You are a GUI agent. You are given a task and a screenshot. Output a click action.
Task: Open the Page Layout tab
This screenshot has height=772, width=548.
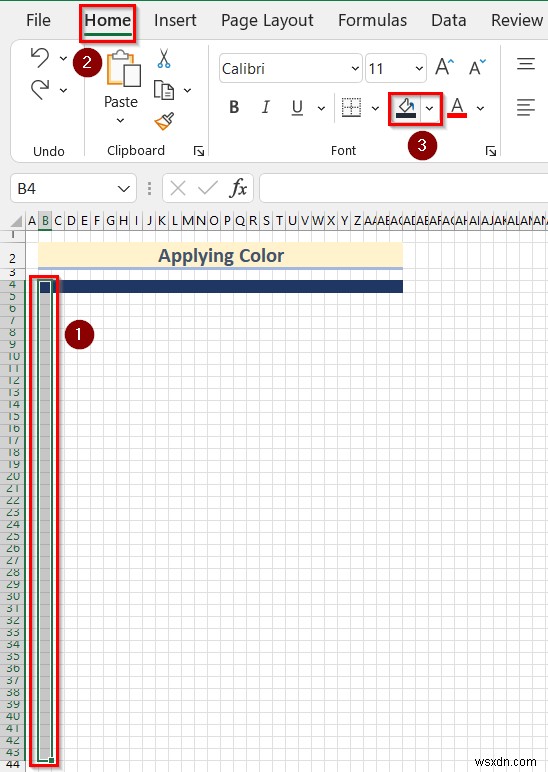pos(267,20)
